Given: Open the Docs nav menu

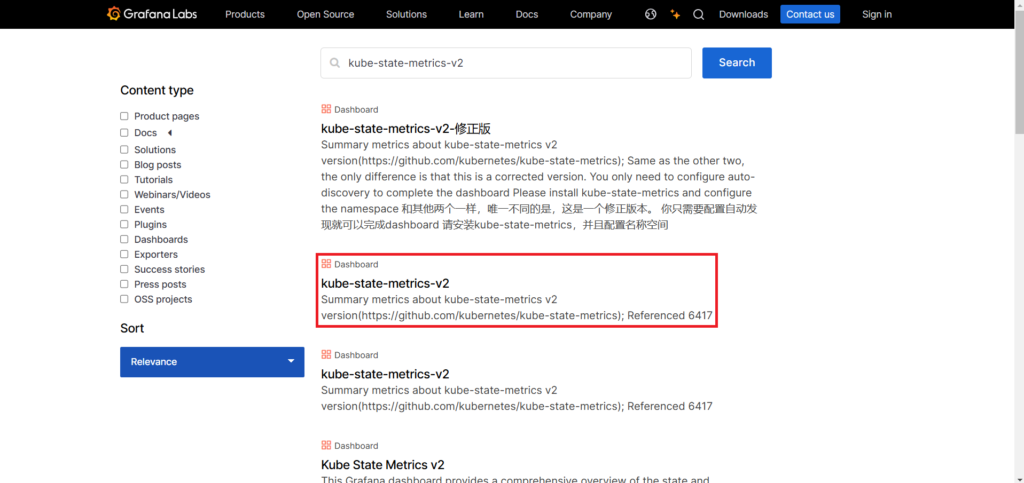Looking at the screenshot, I should click(x=526, y=14).
